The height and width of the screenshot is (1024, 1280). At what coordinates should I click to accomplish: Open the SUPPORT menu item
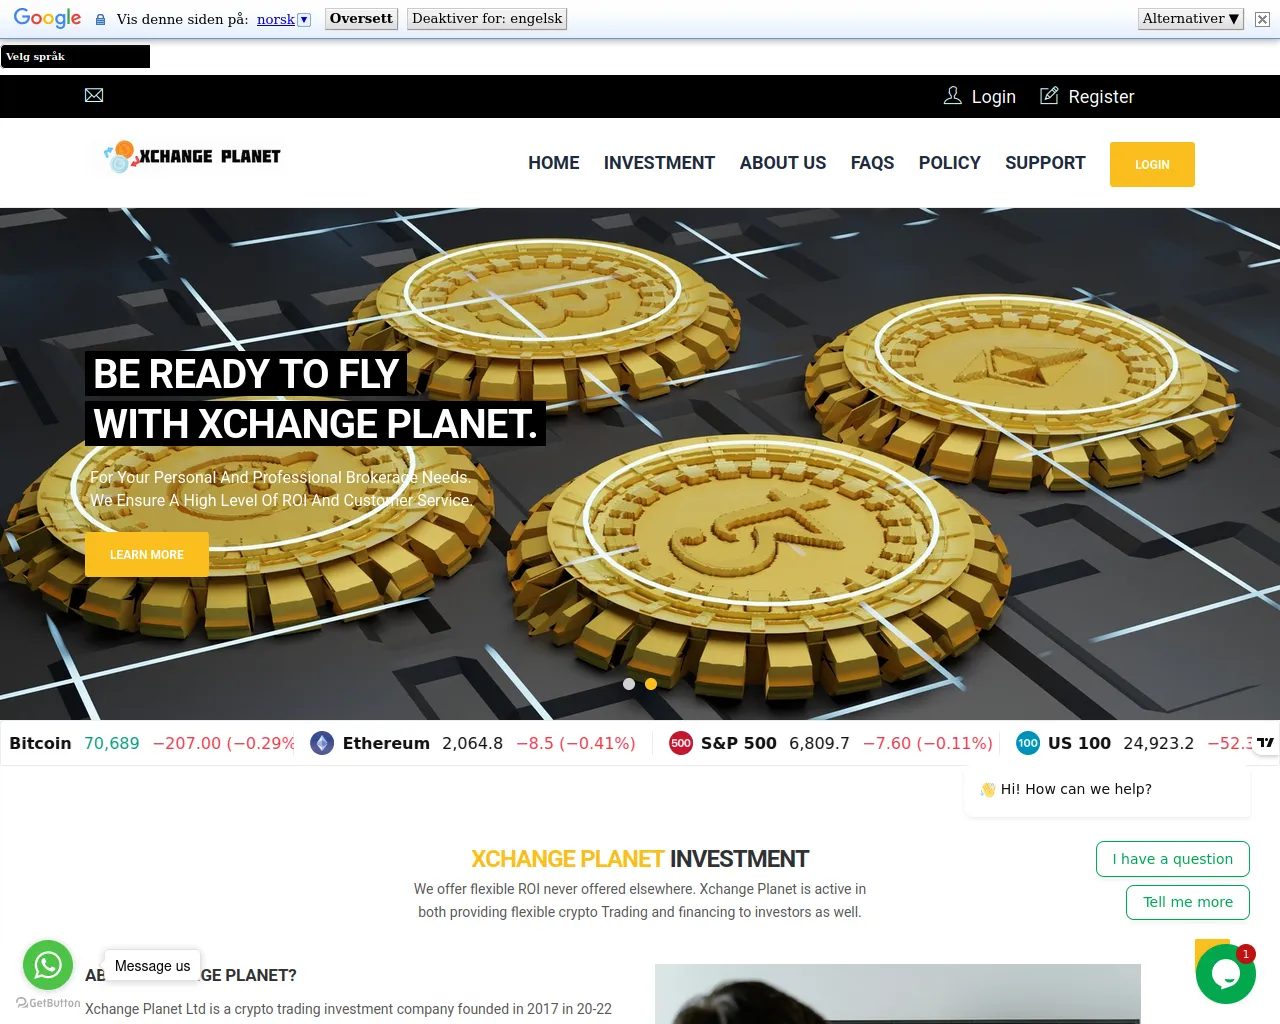[1045, 163]
